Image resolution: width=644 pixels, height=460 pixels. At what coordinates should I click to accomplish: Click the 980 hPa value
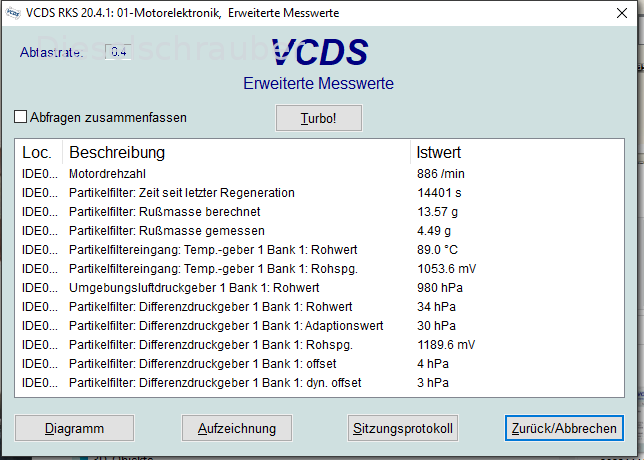pyautogui.click(x=439, y=288)
